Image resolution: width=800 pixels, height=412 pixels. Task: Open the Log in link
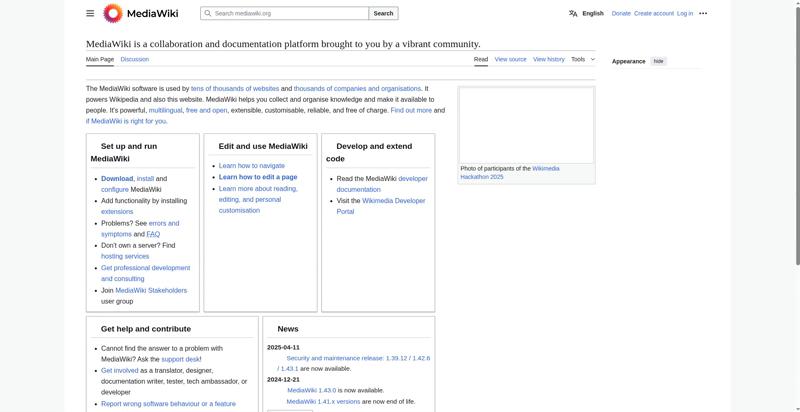click(685, 14)
